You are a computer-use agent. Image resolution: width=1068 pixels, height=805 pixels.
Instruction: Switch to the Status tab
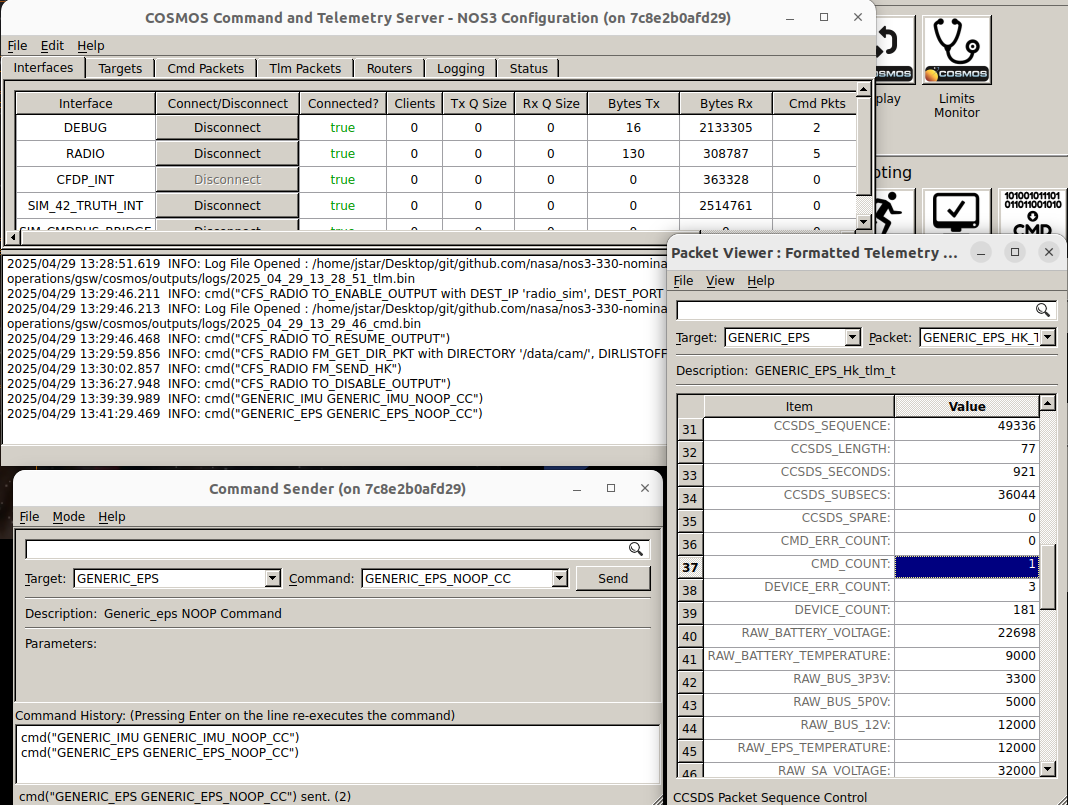[x=529, y=68]
